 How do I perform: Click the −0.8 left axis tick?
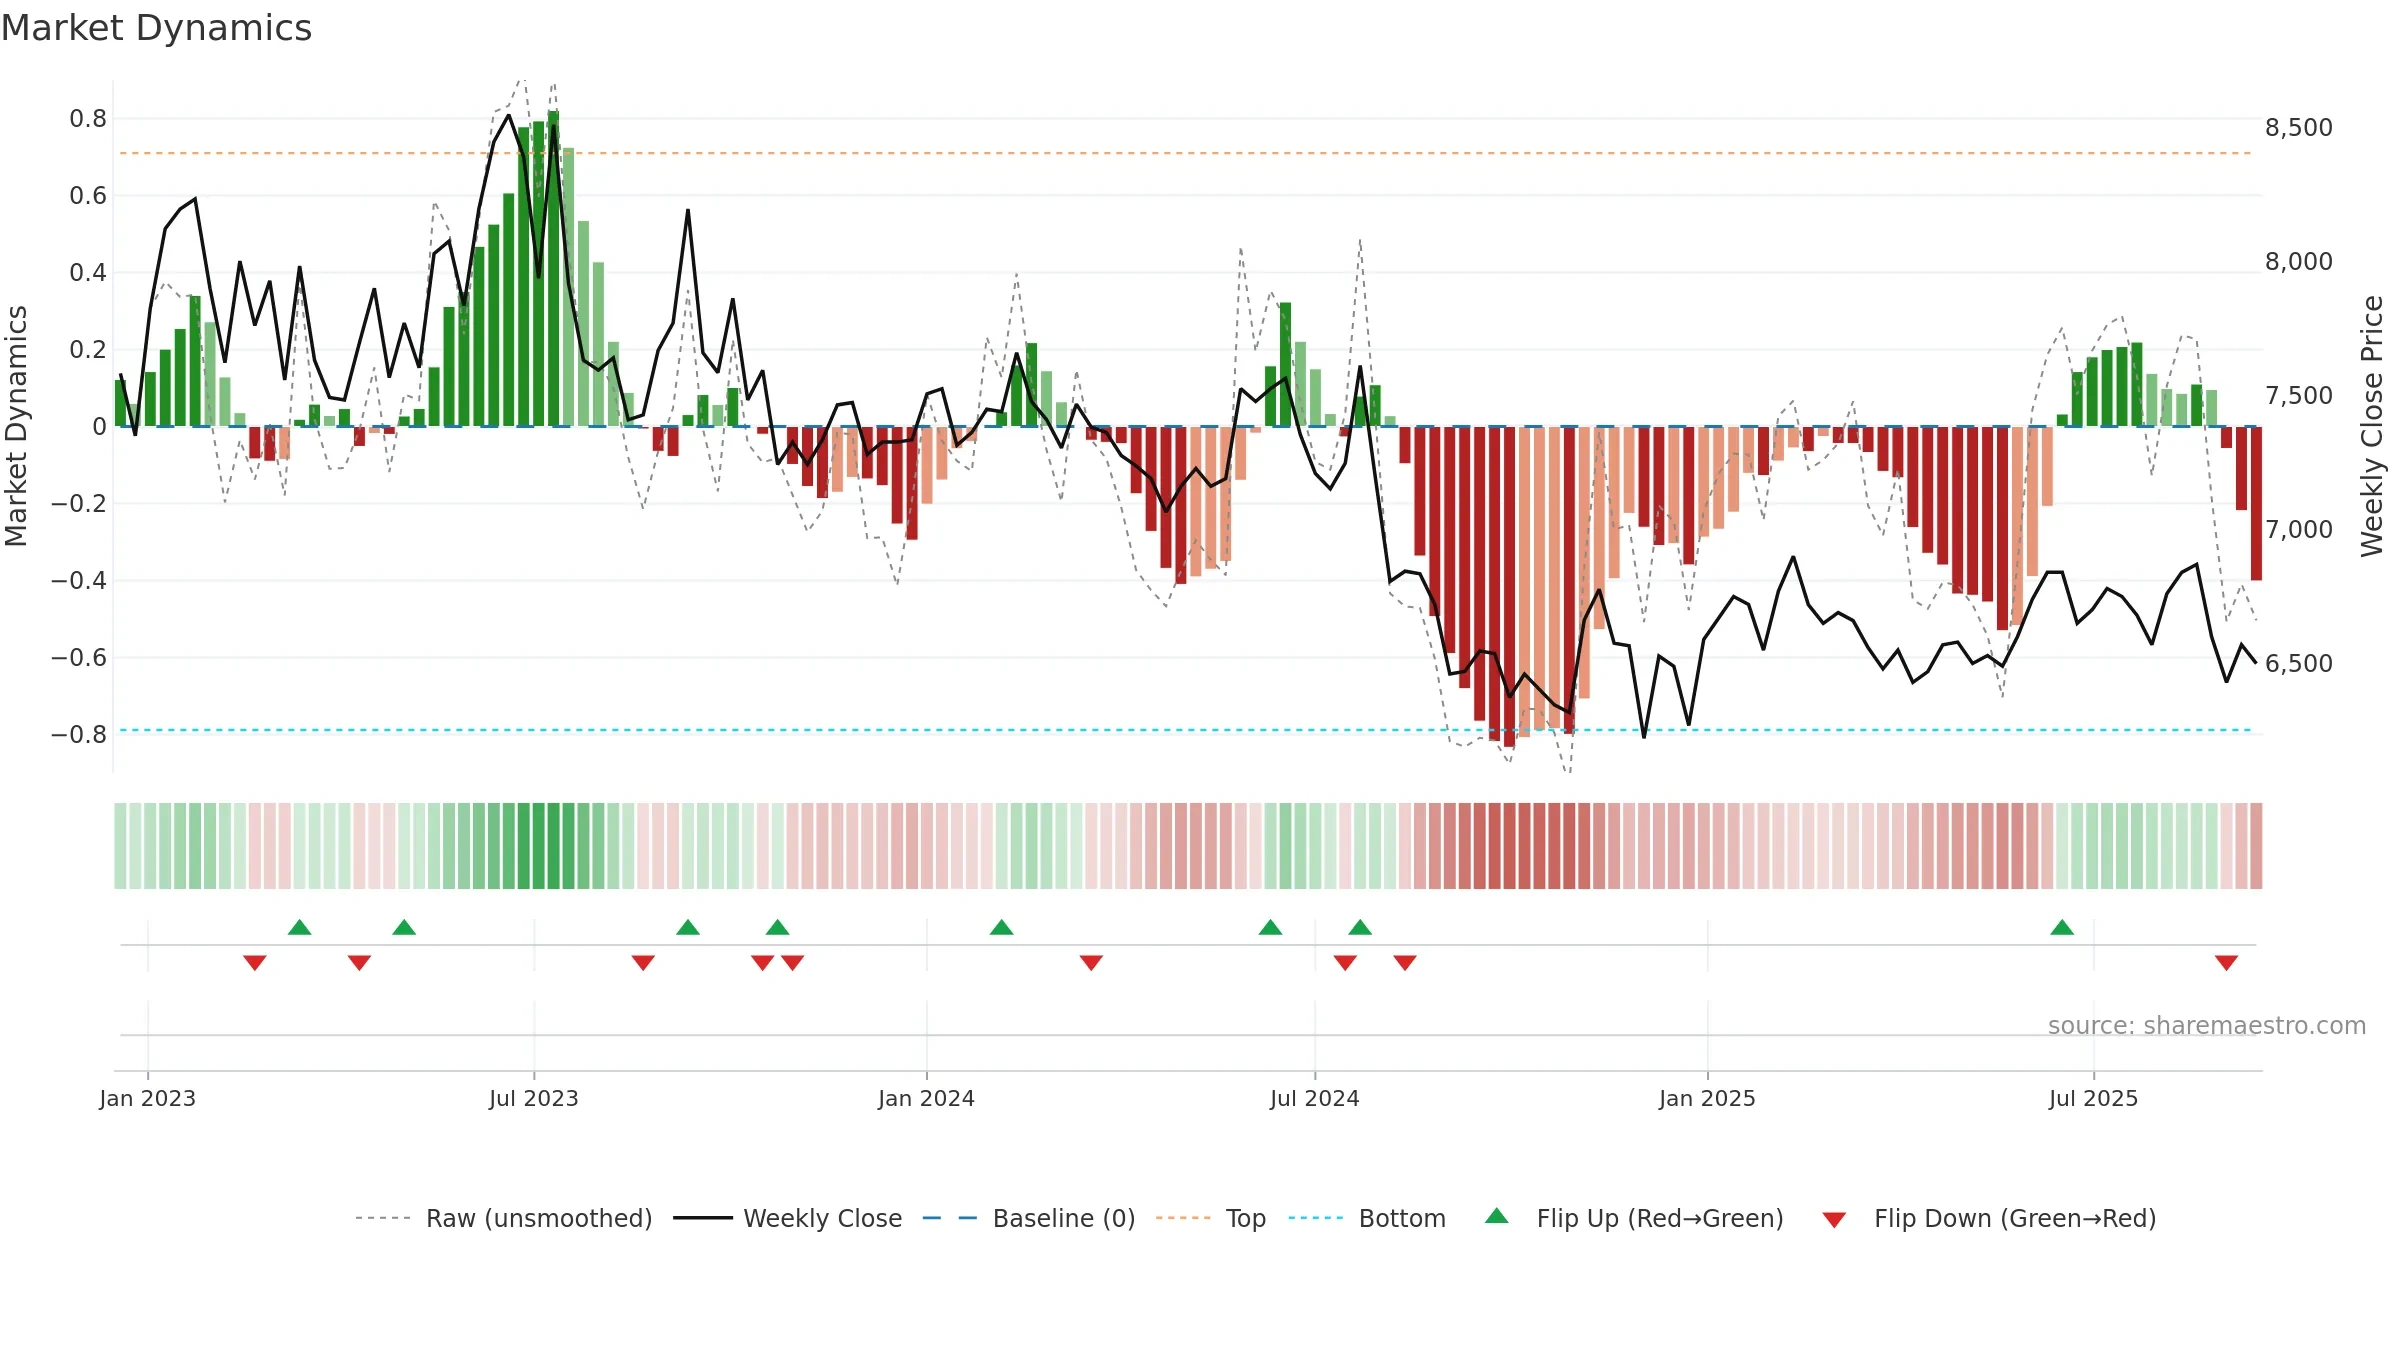79,735
